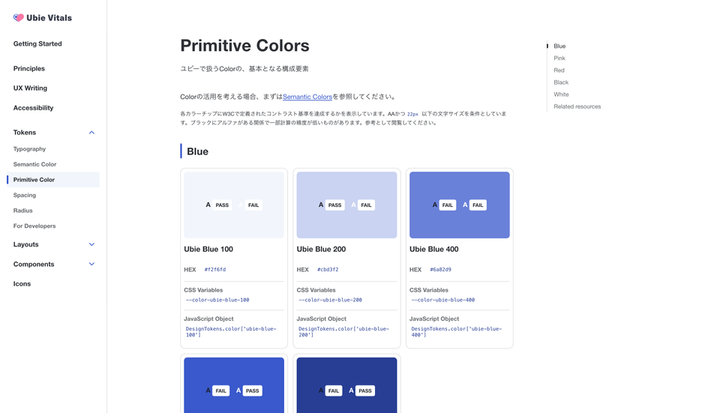This screenshot has height=413, width=720.
Task: Open the Spacing token page
Action: point(24,195)
